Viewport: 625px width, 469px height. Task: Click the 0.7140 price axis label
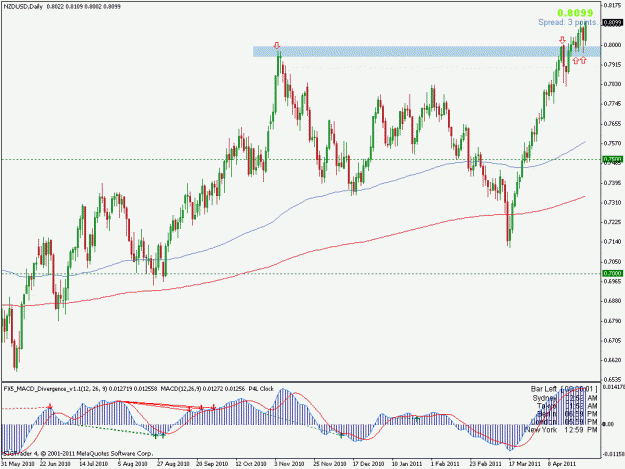(613, 241)
